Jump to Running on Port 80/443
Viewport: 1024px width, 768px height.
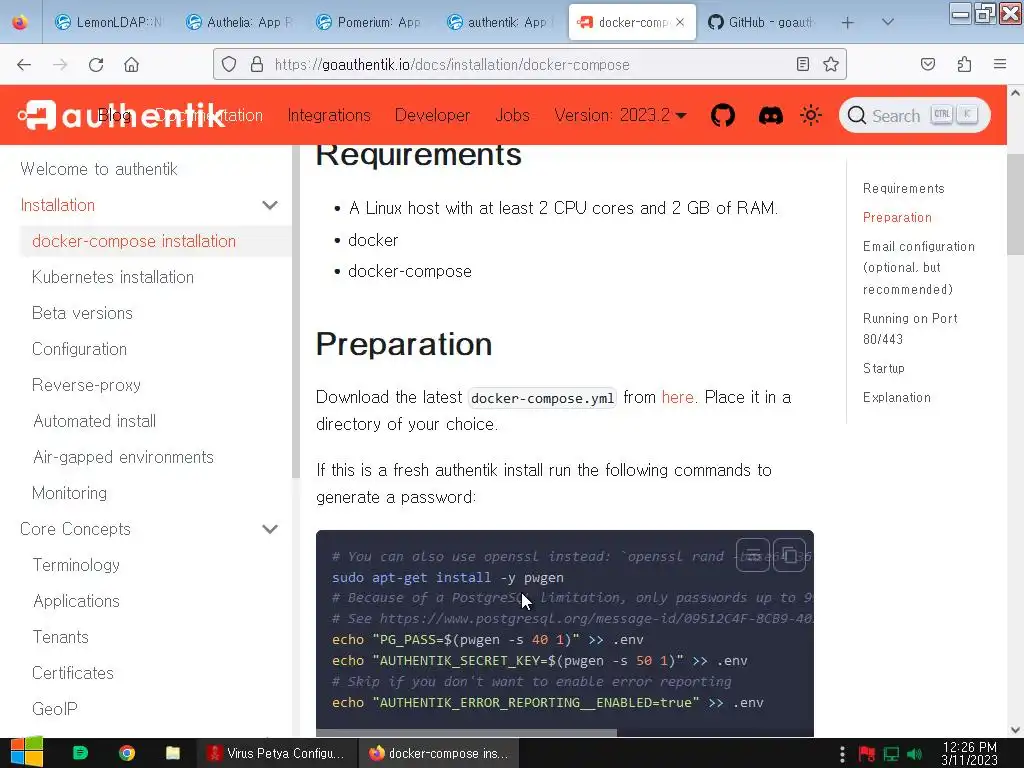pyautogui.click(x=910, y=328)
